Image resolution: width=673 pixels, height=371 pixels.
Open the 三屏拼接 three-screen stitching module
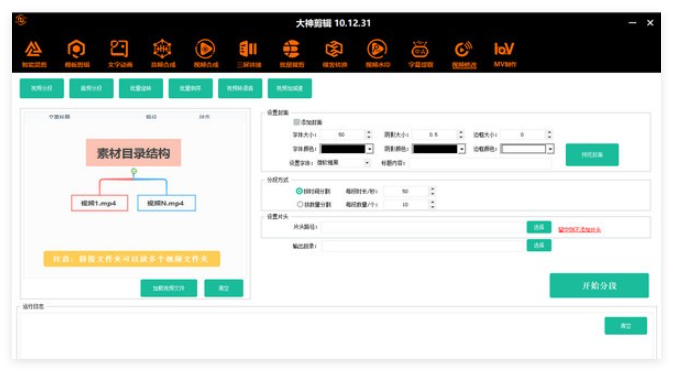click(249, 53)
